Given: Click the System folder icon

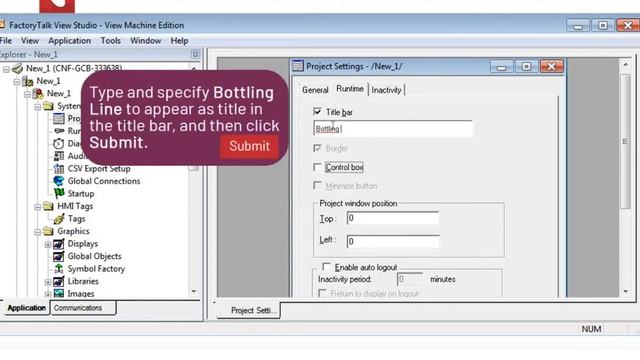Looking at the screenshot, I should point(48,106).
